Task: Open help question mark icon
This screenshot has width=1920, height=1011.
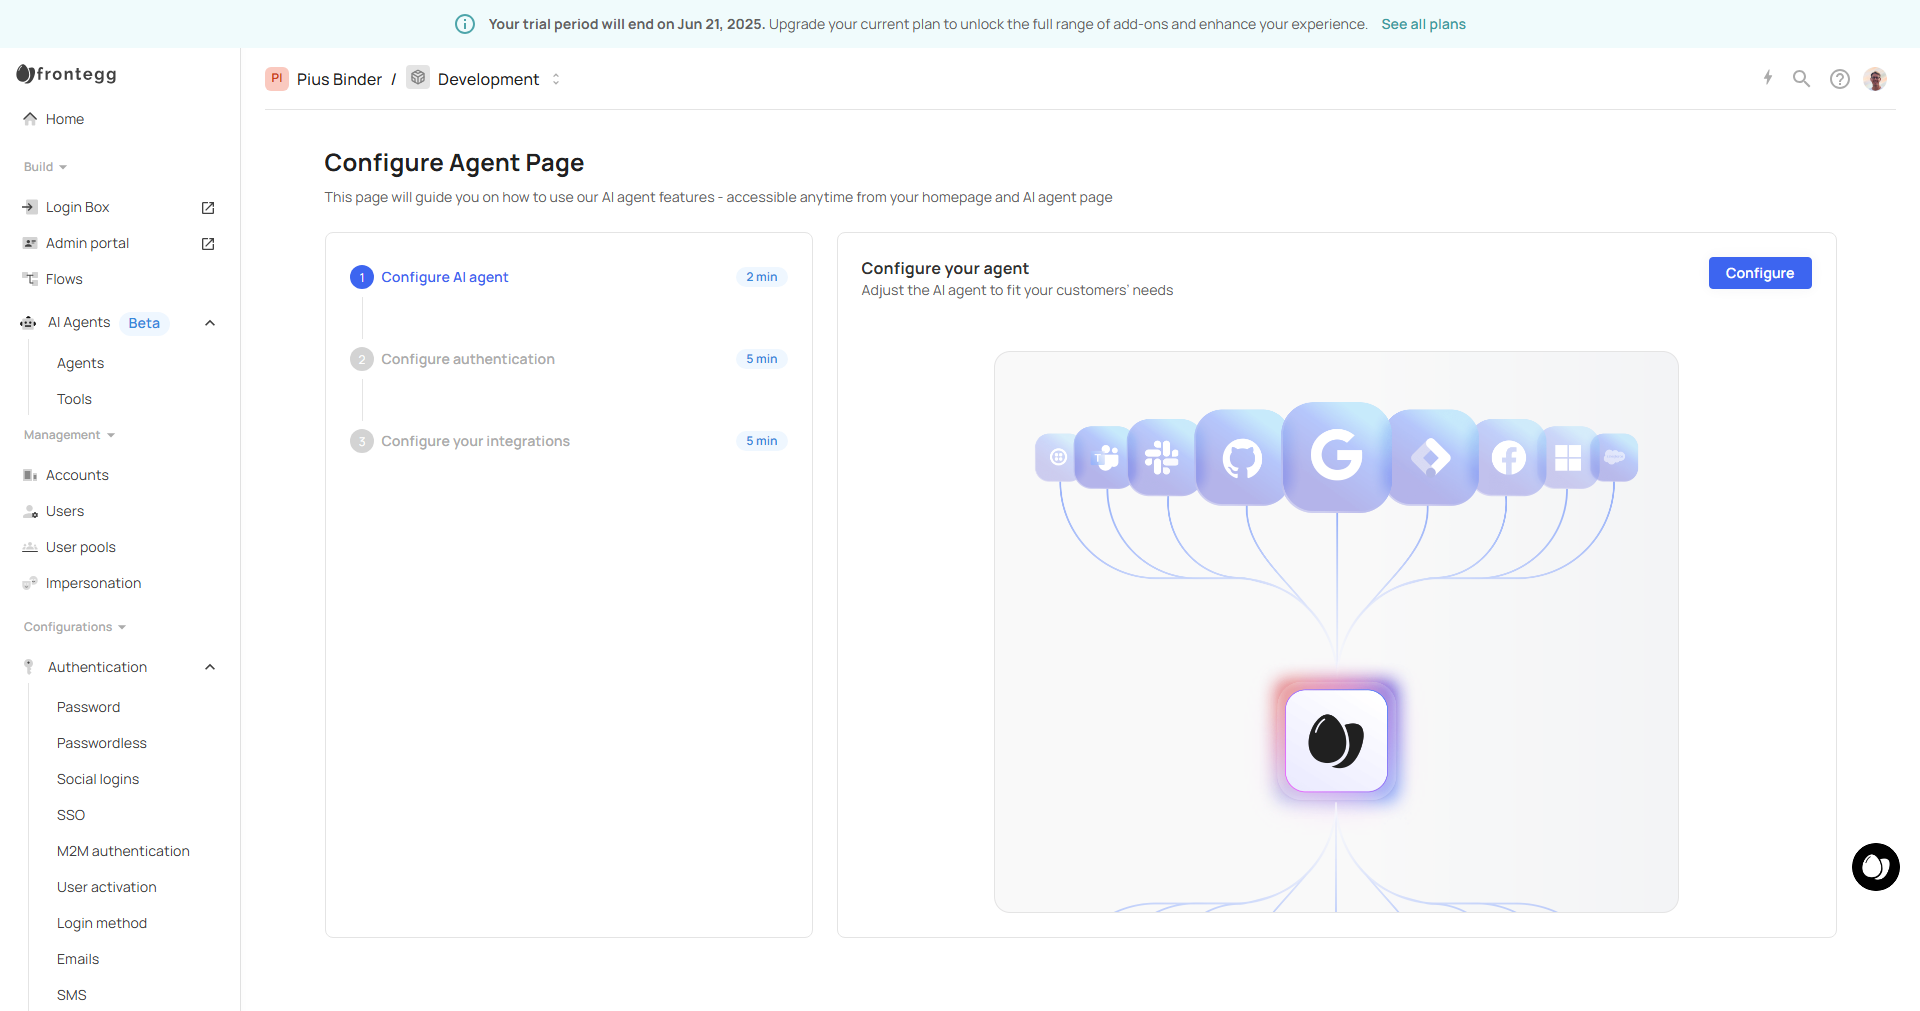Action: coord(1840,79)
